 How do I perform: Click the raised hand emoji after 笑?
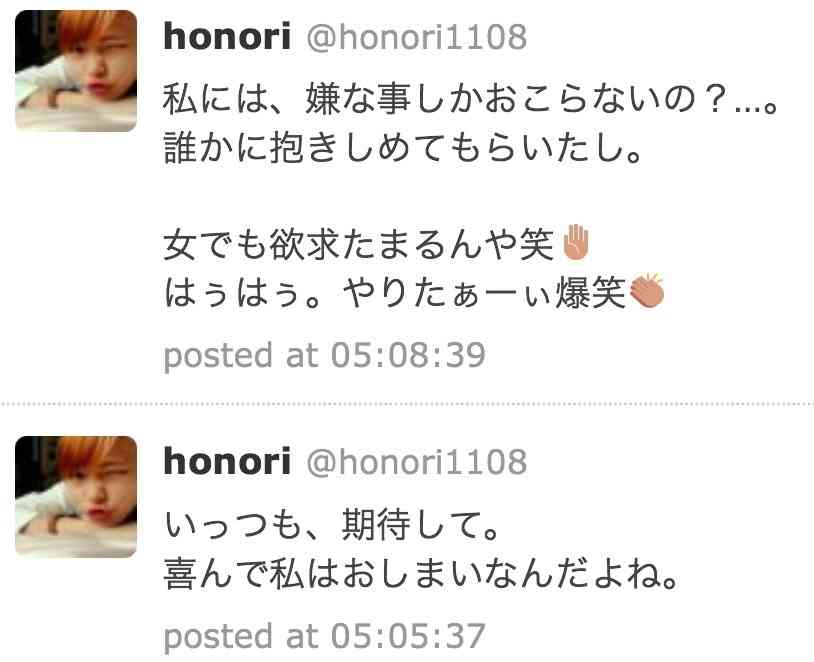click(576, 242)
